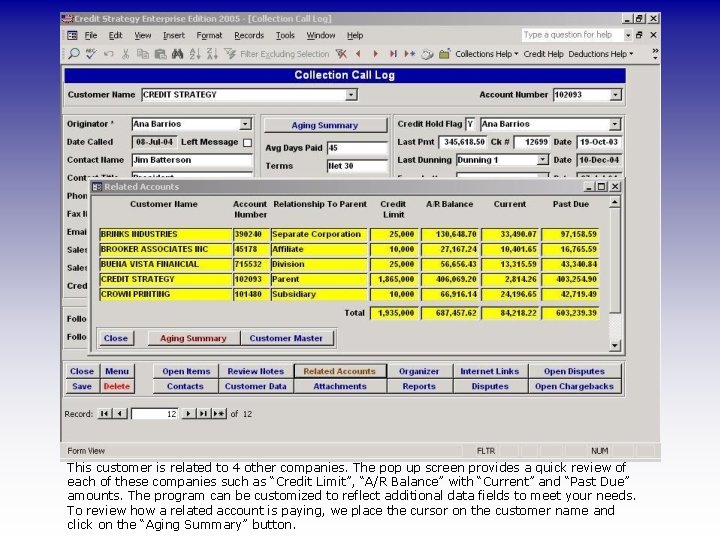Click Close button in Related Accounts popup
This screenshot has width=720, height=540.
point(116,338)
